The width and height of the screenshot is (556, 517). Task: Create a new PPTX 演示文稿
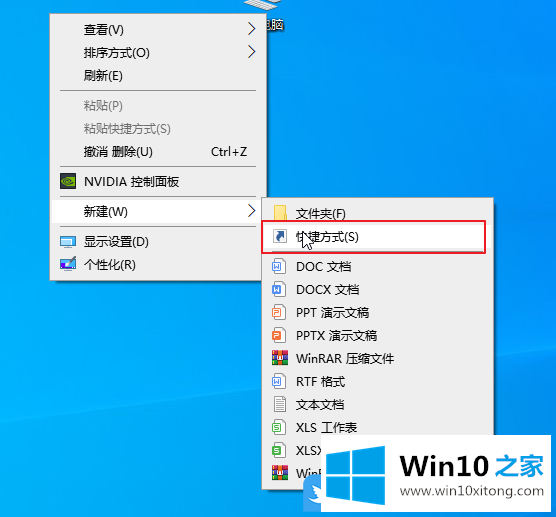[377, 335]
